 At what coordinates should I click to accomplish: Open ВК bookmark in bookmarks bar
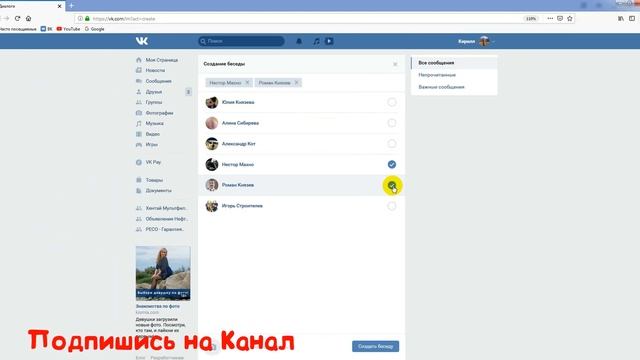click(47, 29)
